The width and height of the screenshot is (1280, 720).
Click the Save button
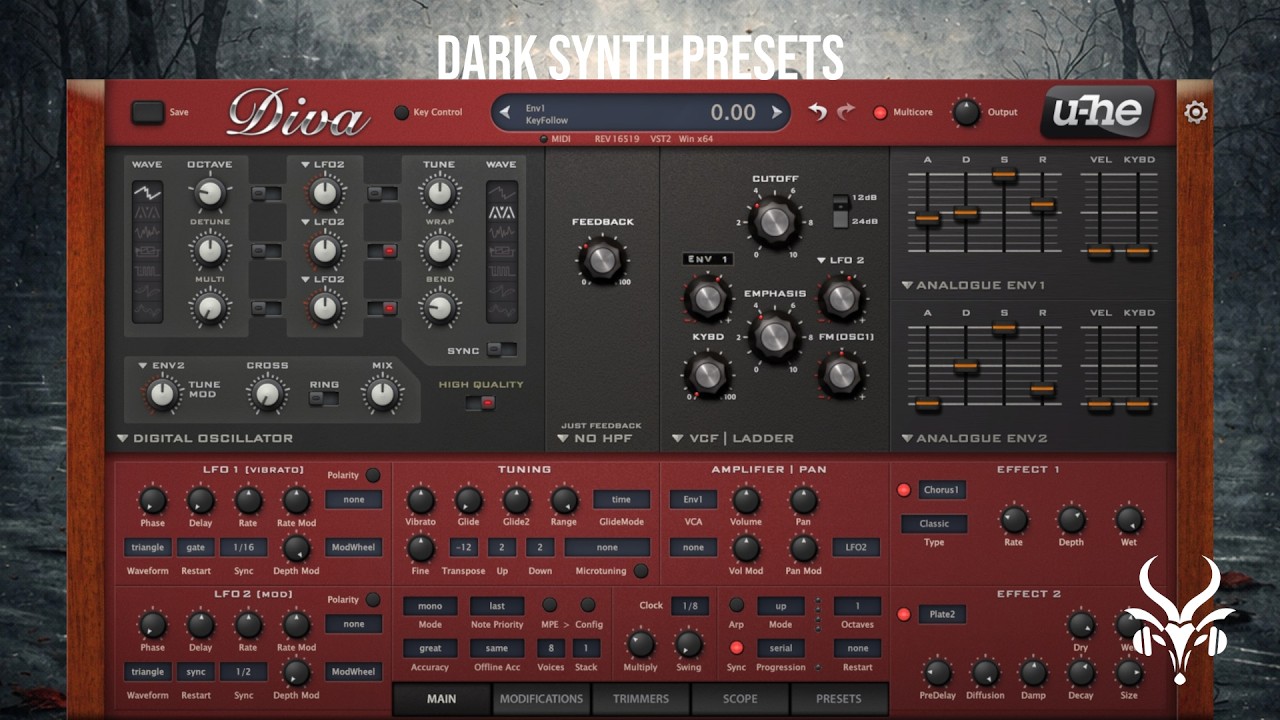tap(147, 112)
